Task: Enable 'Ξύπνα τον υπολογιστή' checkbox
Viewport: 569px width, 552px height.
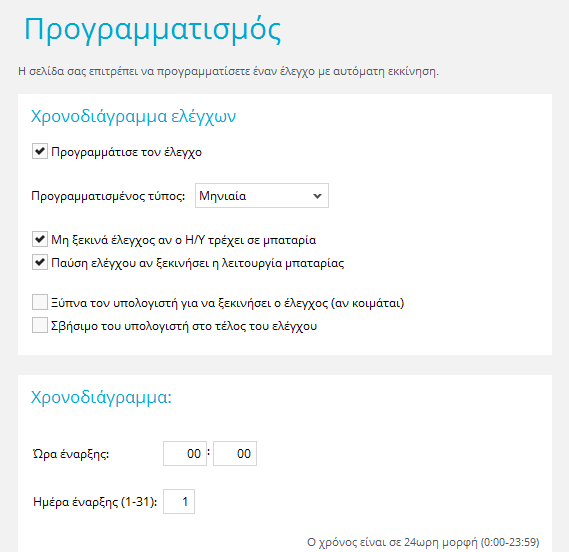Action: [40, 302]
